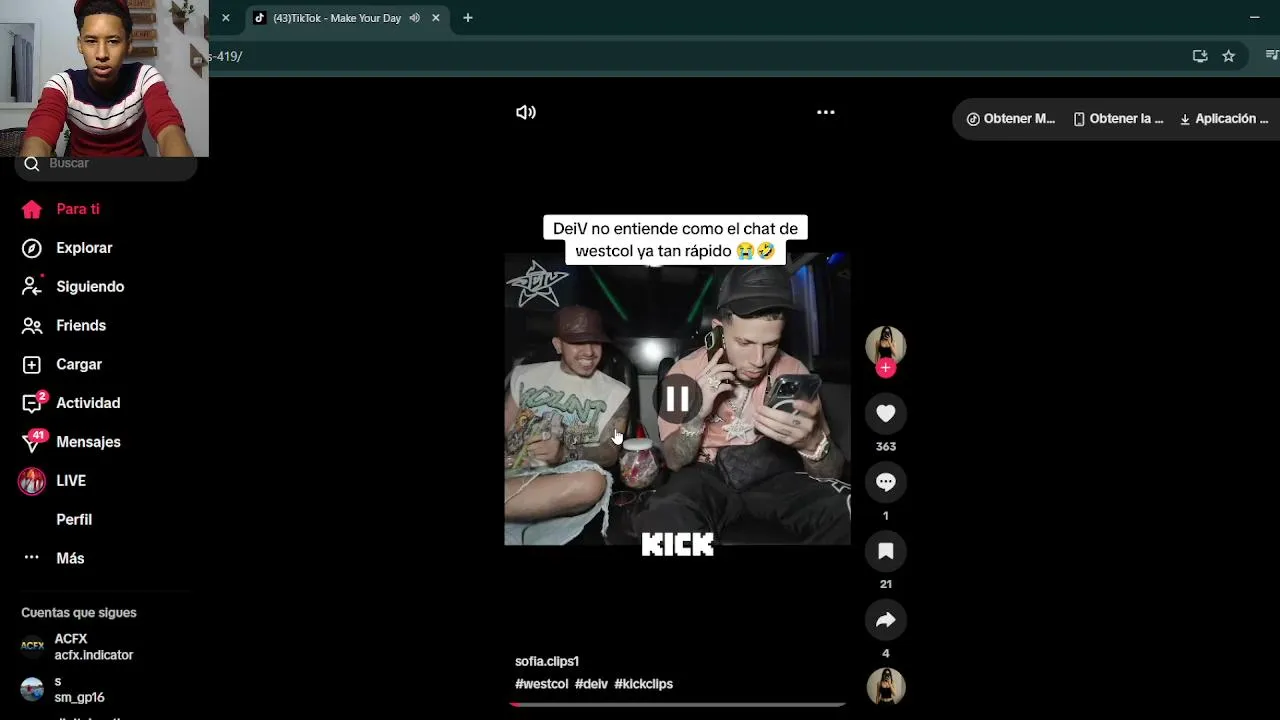This screenshot has width=1280, height=720.
Task: Click the search magnifier icon
Action: (32, 164)
